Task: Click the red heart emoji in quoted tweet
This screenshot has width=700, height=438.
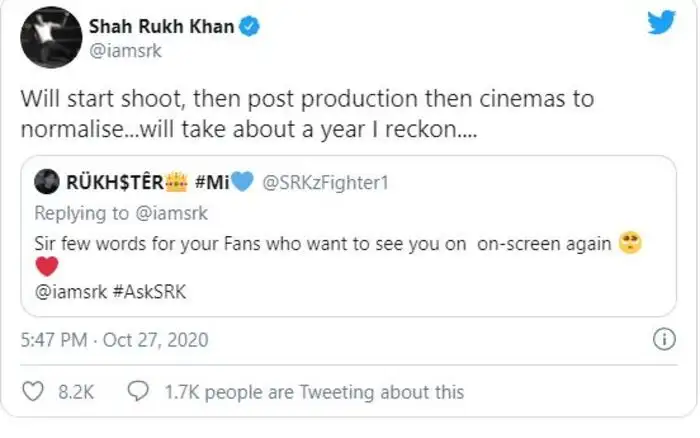Action: [x=46, y=267]
